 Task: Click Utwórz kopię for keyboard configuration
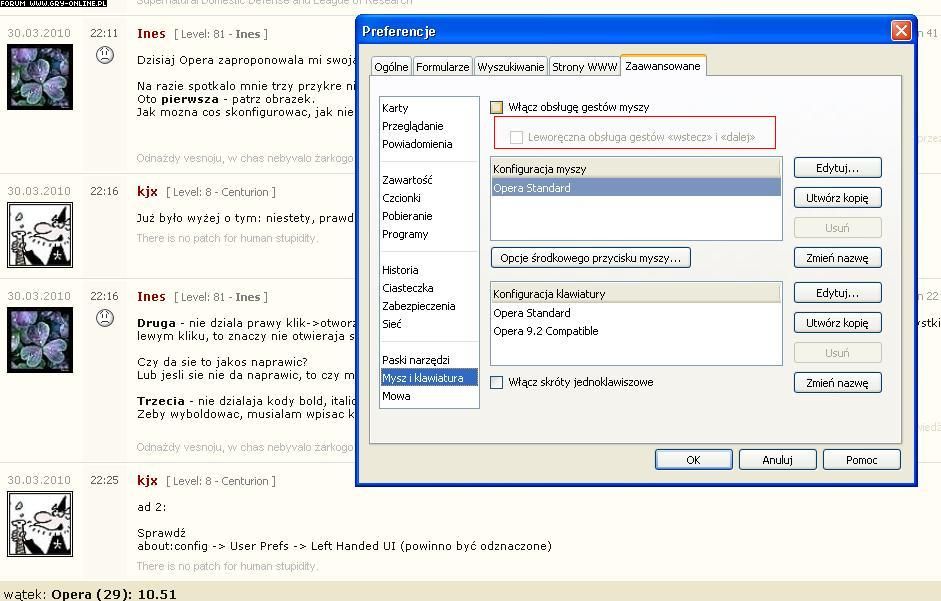[837, 323]
